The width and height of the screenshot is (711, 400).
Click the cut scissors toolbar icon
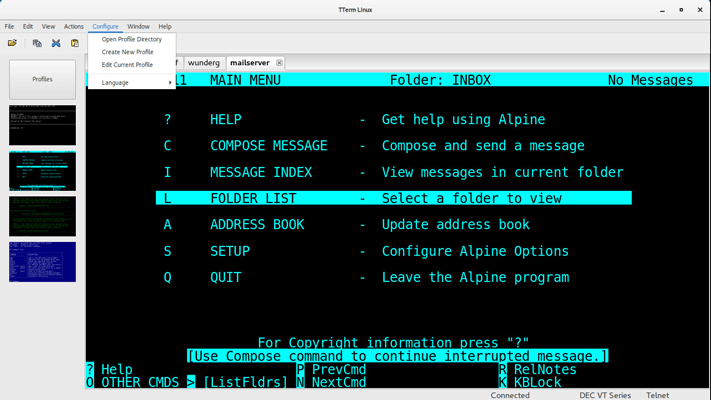56,43
